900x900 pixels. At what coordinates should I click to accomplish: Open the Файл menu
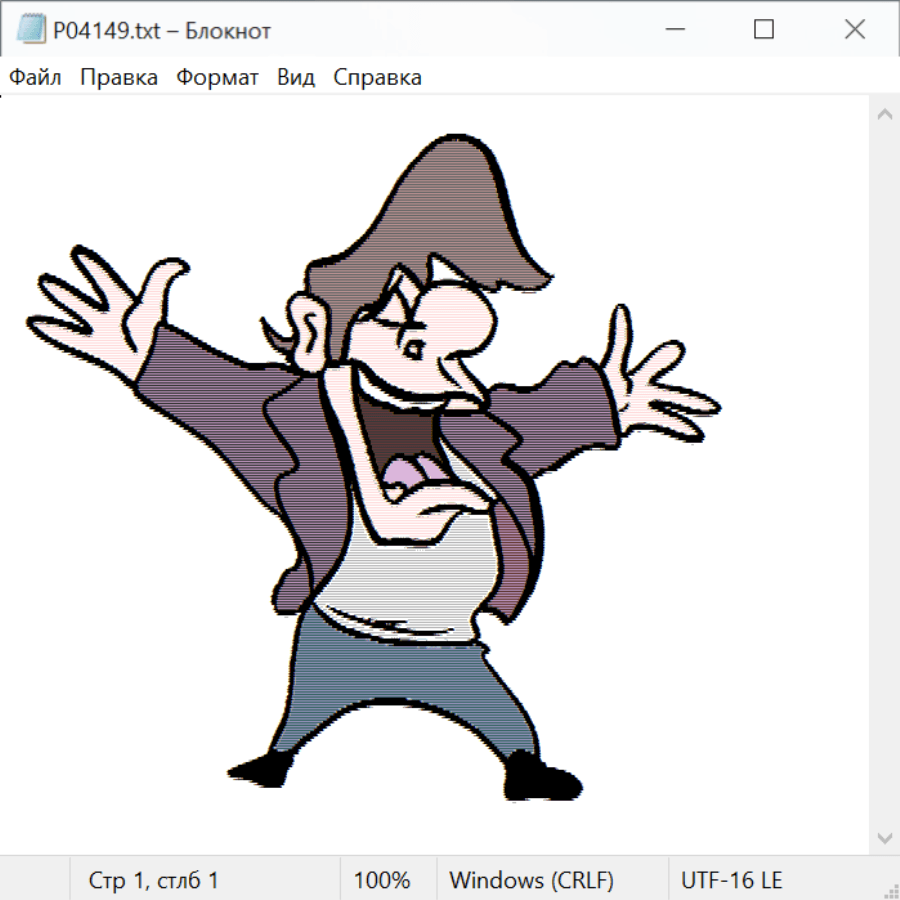coord(35,78)
